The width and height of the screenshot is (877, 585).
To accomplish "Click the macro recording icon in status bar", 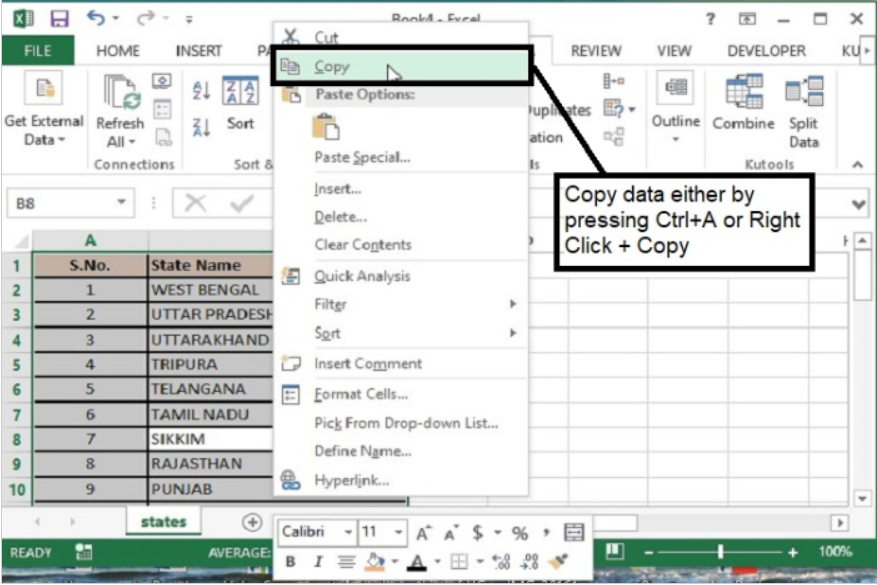I will (83, 552).
